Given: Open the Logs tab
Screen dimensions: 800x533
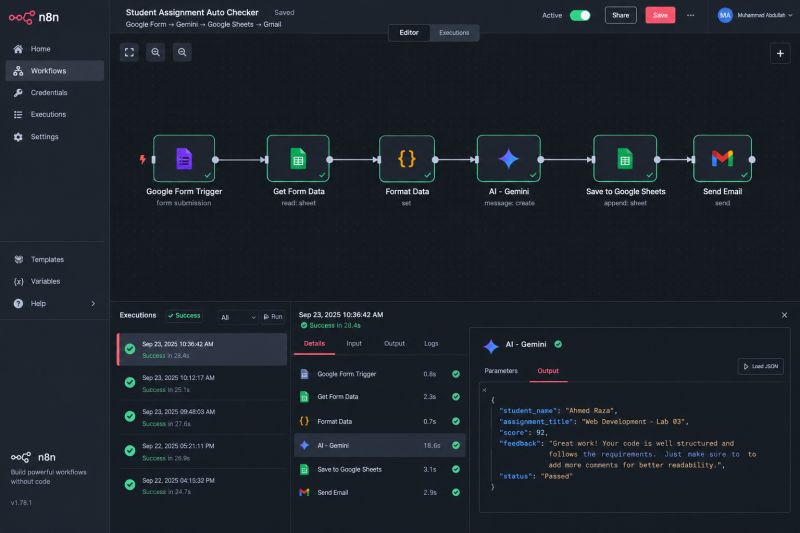Looking at the screenshot, I should click(x=431, y=344).
